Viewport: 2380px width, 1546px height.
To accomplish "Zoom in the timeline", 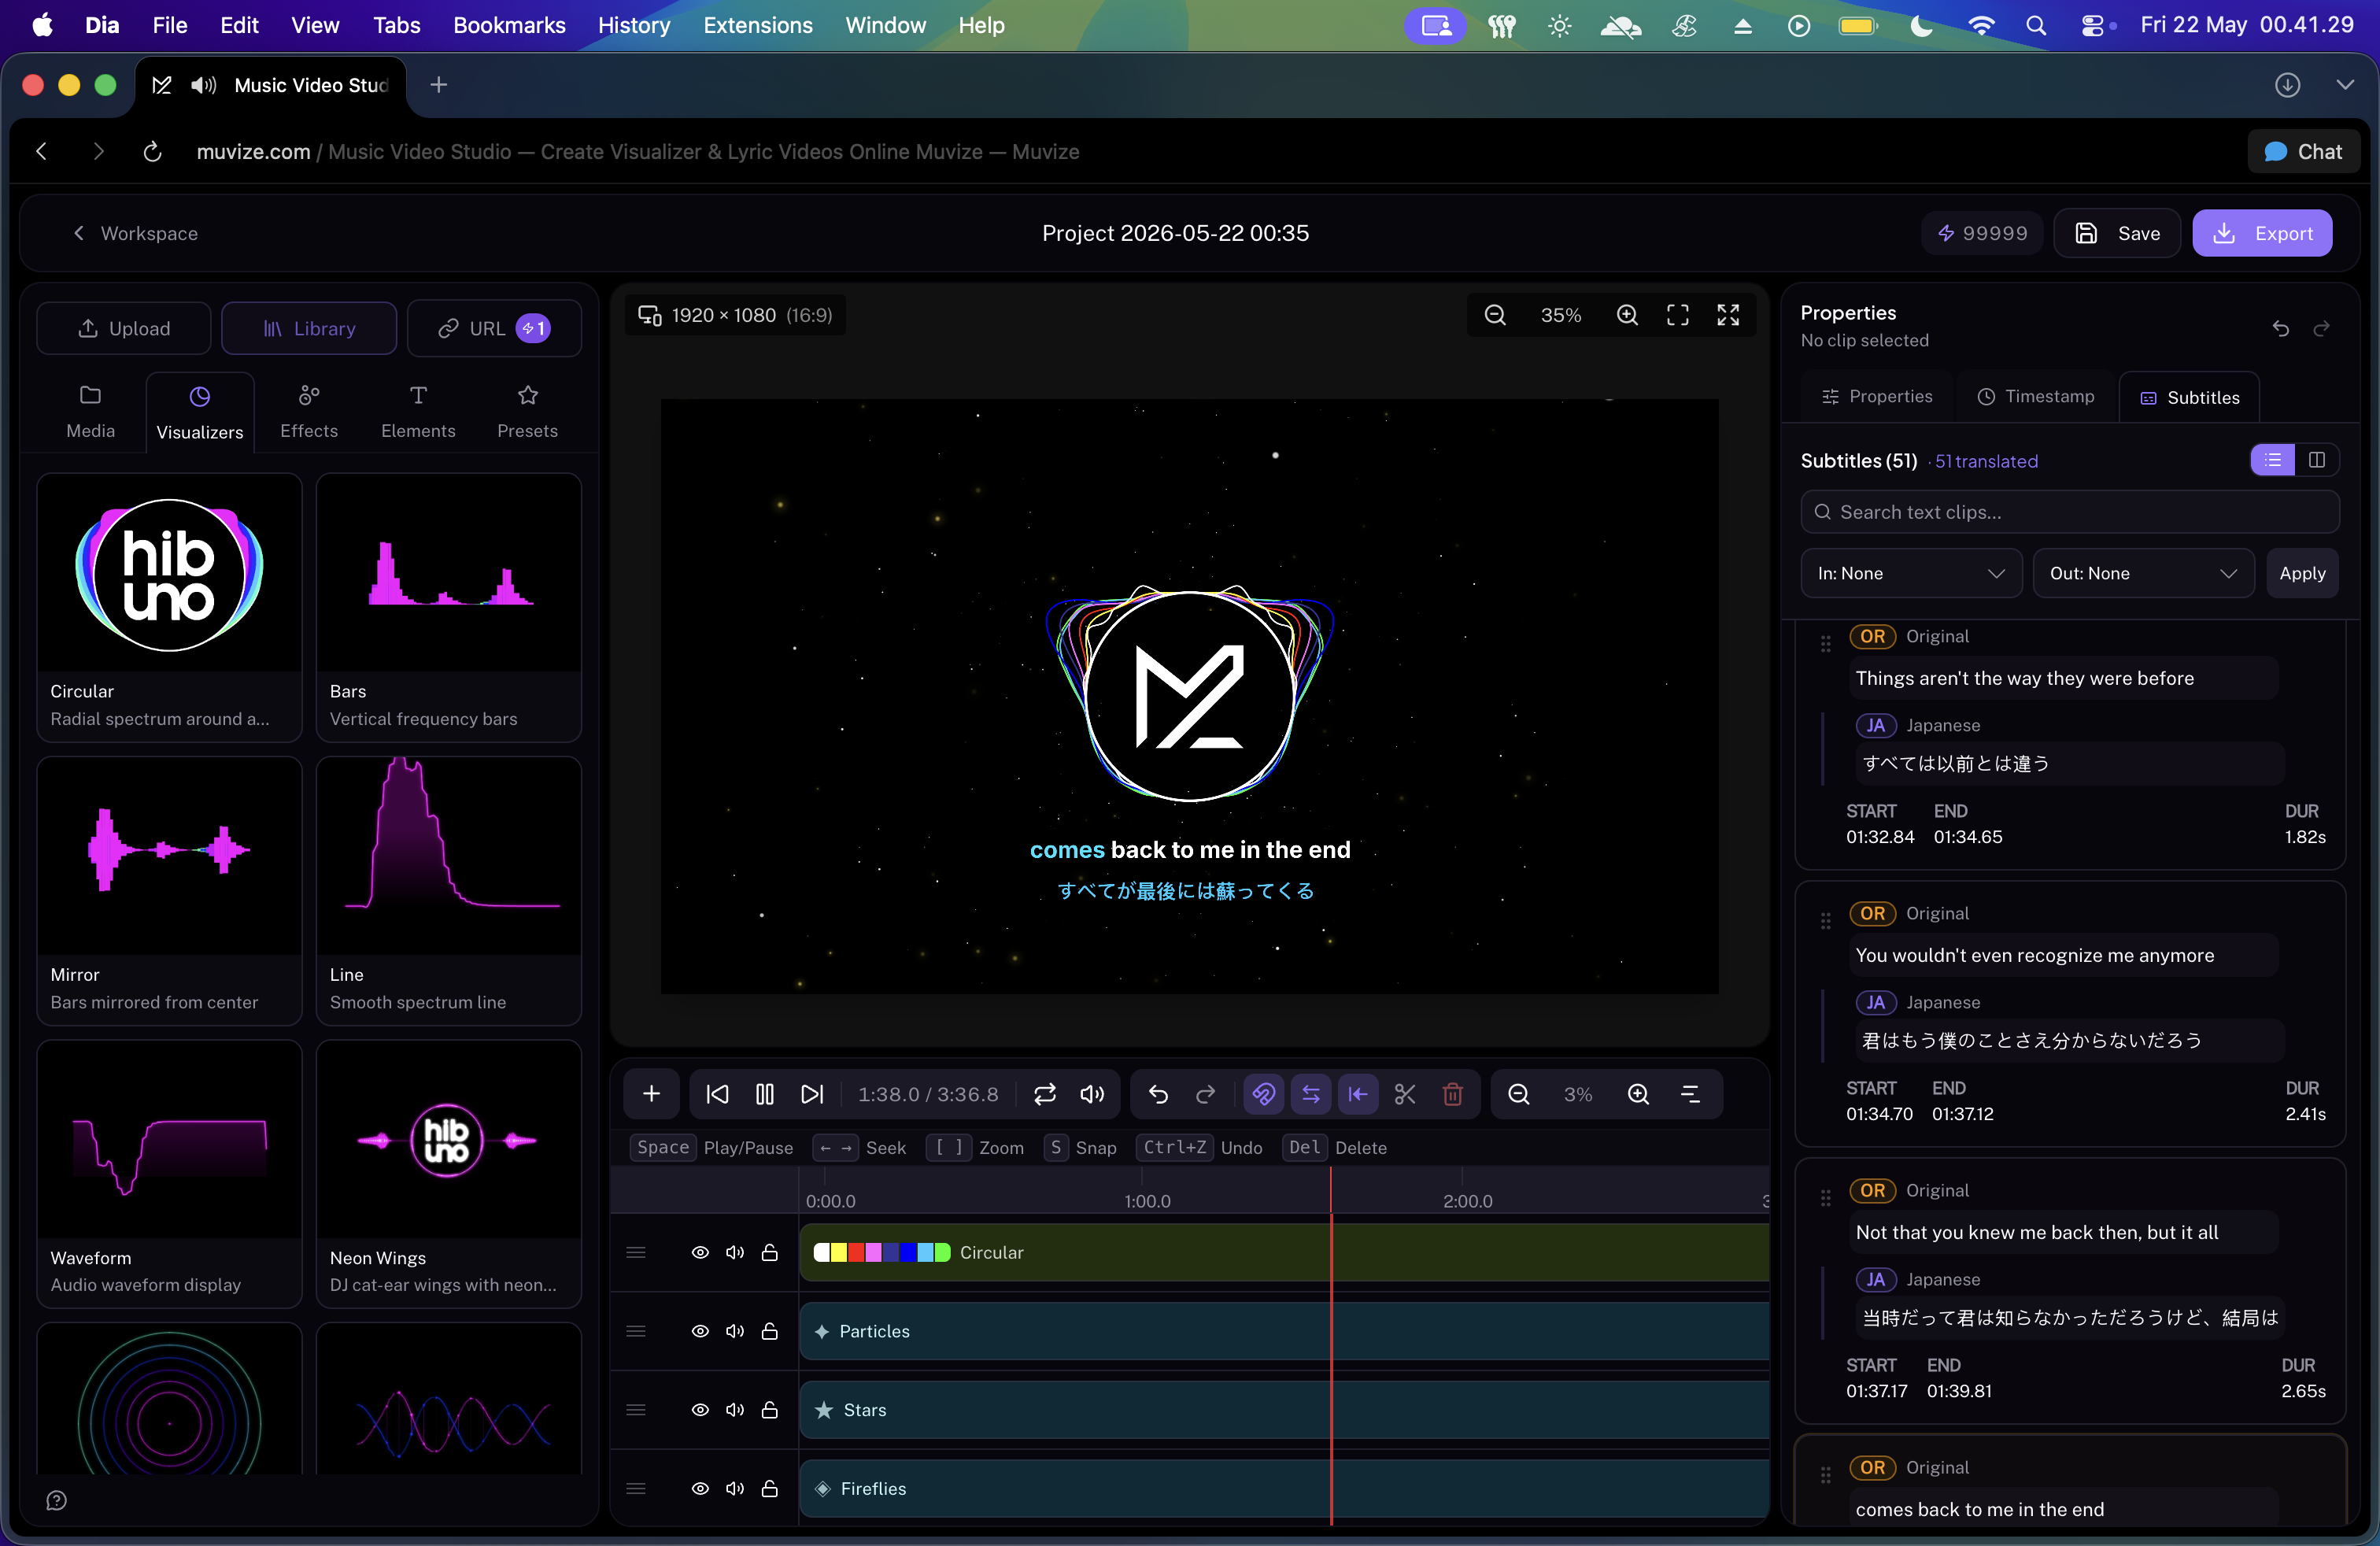I will click(1638, 1094).
